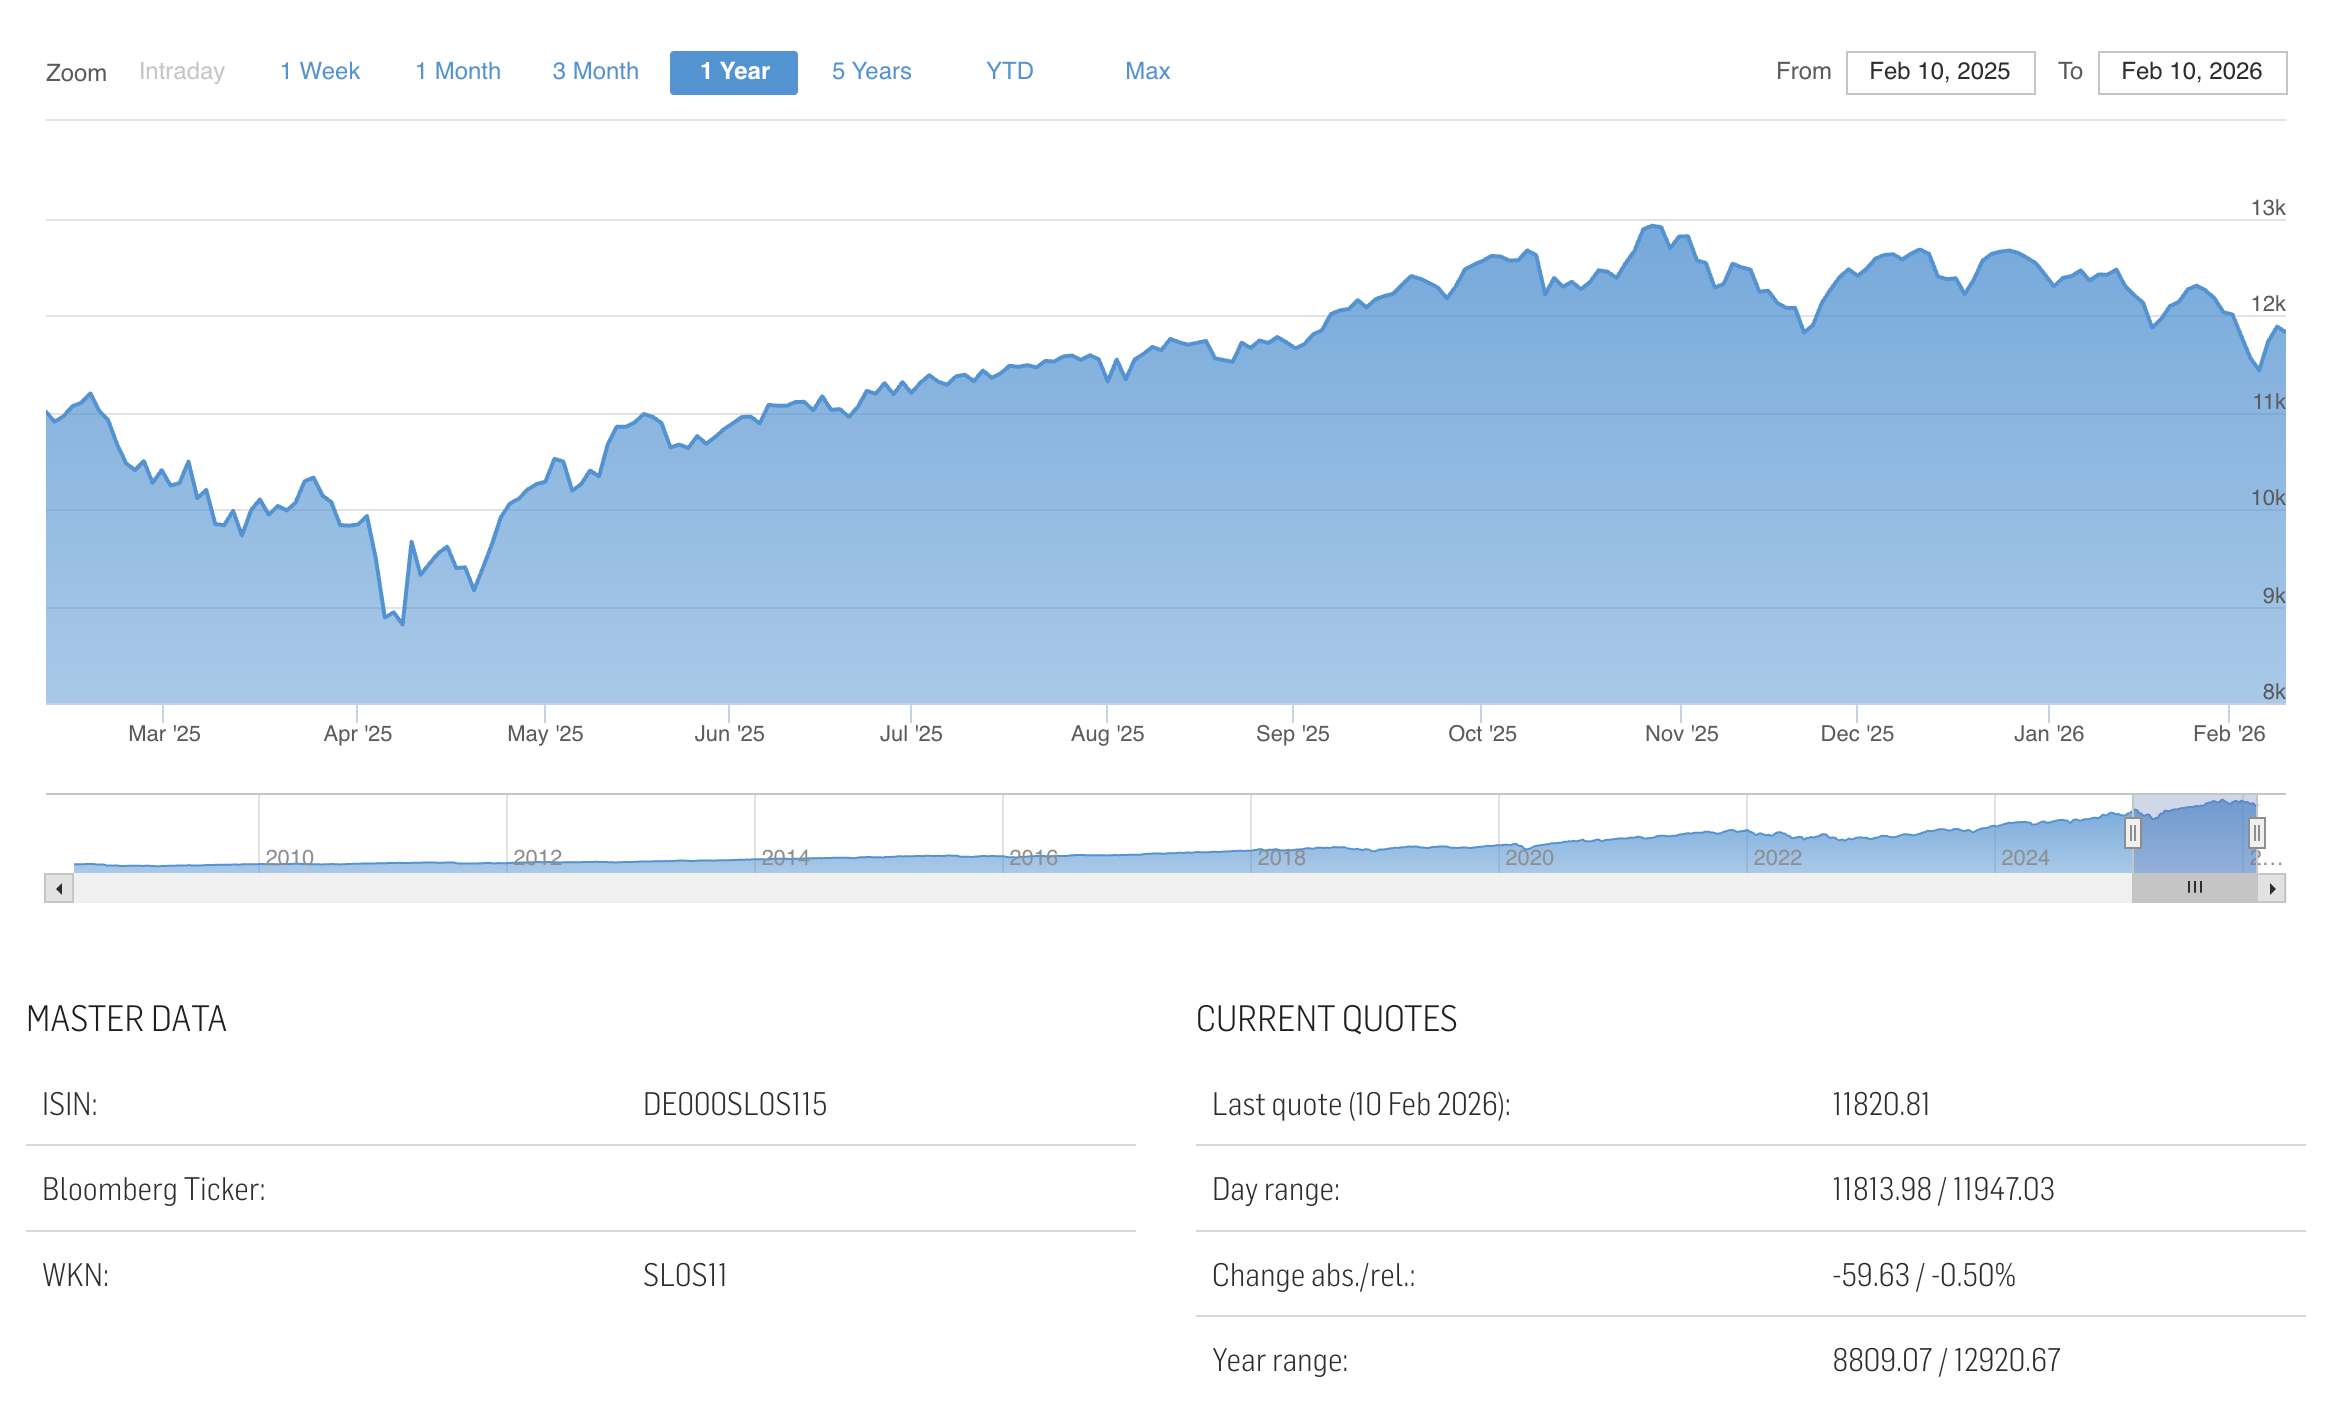Image resolution: width=2332 pixels, height=1418 pixels.
Task: Click the navigator scrollbar thumb grip
Action: pyautogui.click(x=2194, y=888)
